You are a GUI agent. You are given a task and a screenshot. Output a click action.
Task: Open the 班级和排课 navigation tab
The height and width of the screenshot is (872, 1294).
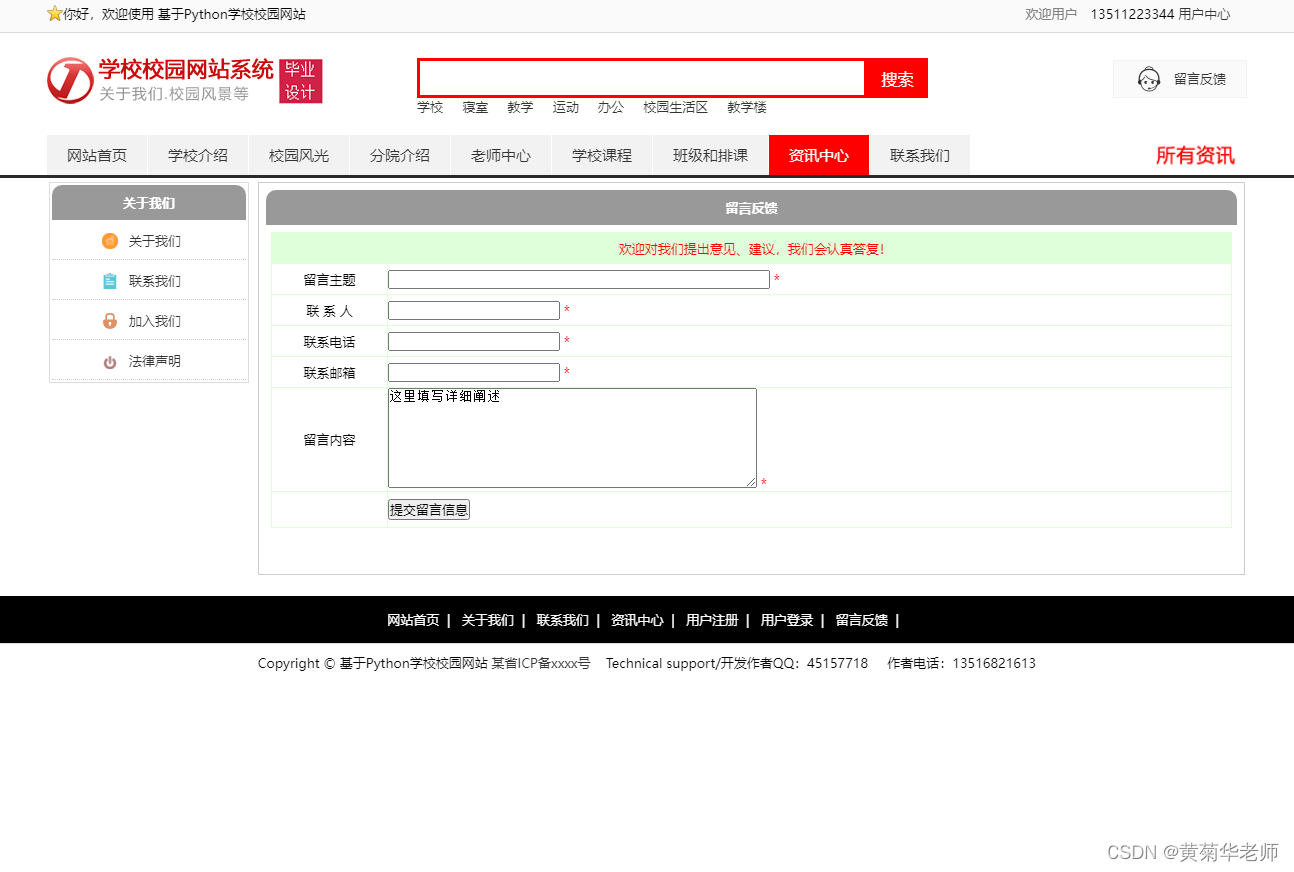pos(711,155)
